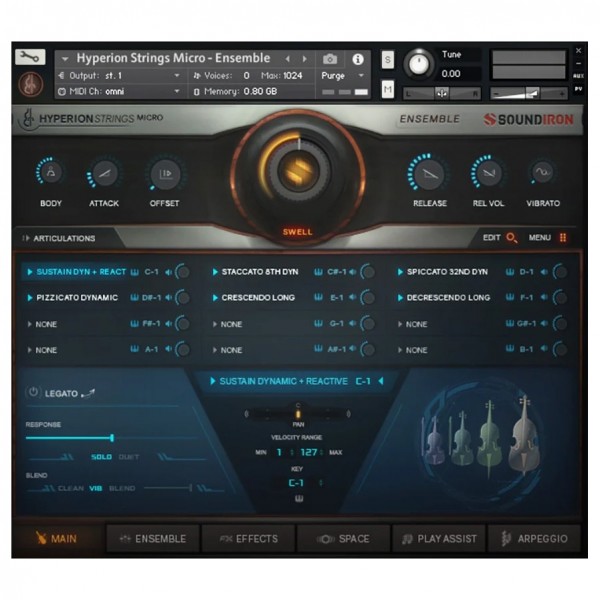Click the previous articulation arrow beside C-1
600x600 pixels.
[381, 381]
